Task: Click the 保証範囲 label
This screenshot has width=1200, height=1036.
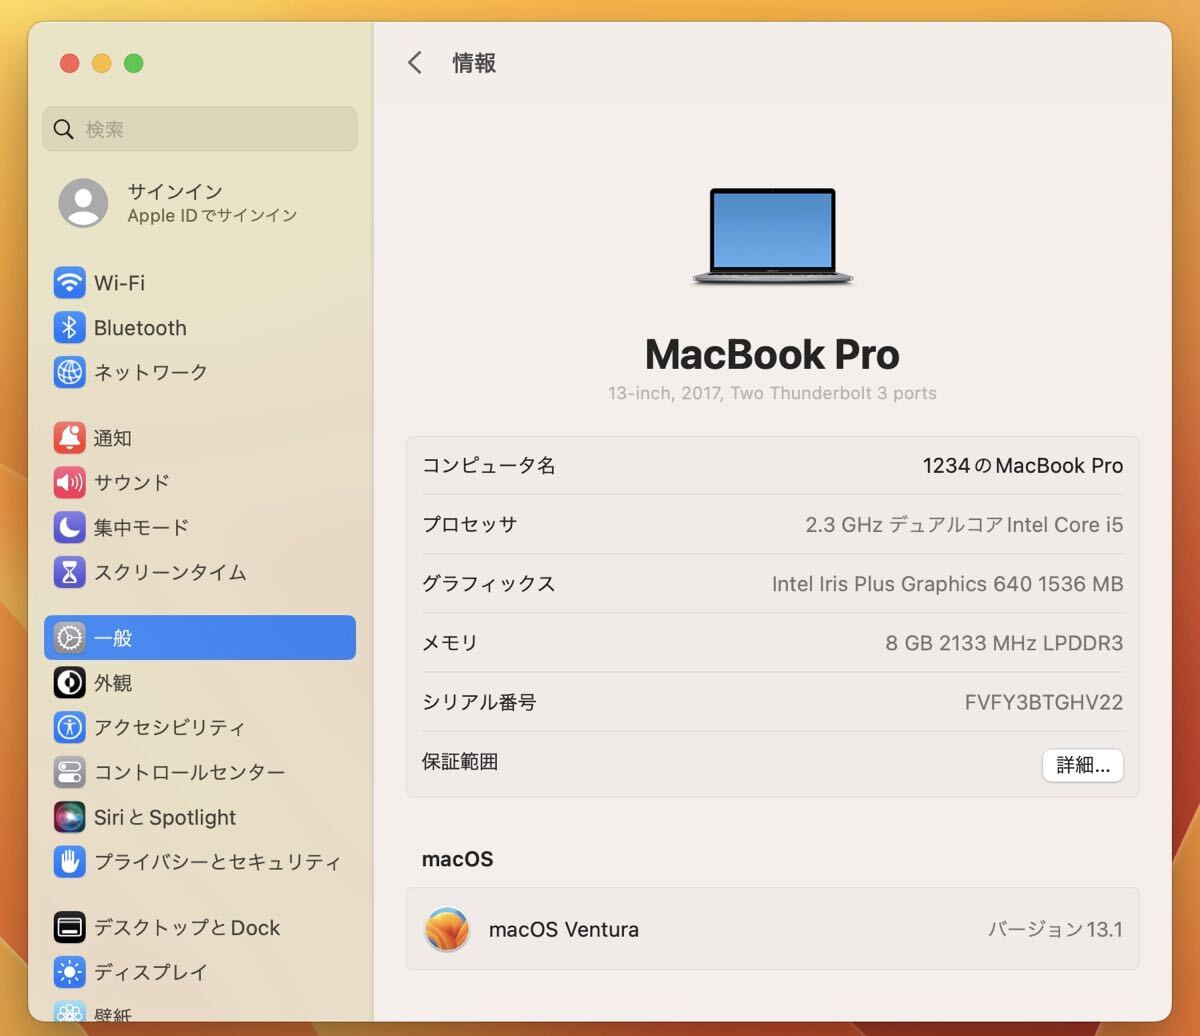Action: click(x=460, y=761)
